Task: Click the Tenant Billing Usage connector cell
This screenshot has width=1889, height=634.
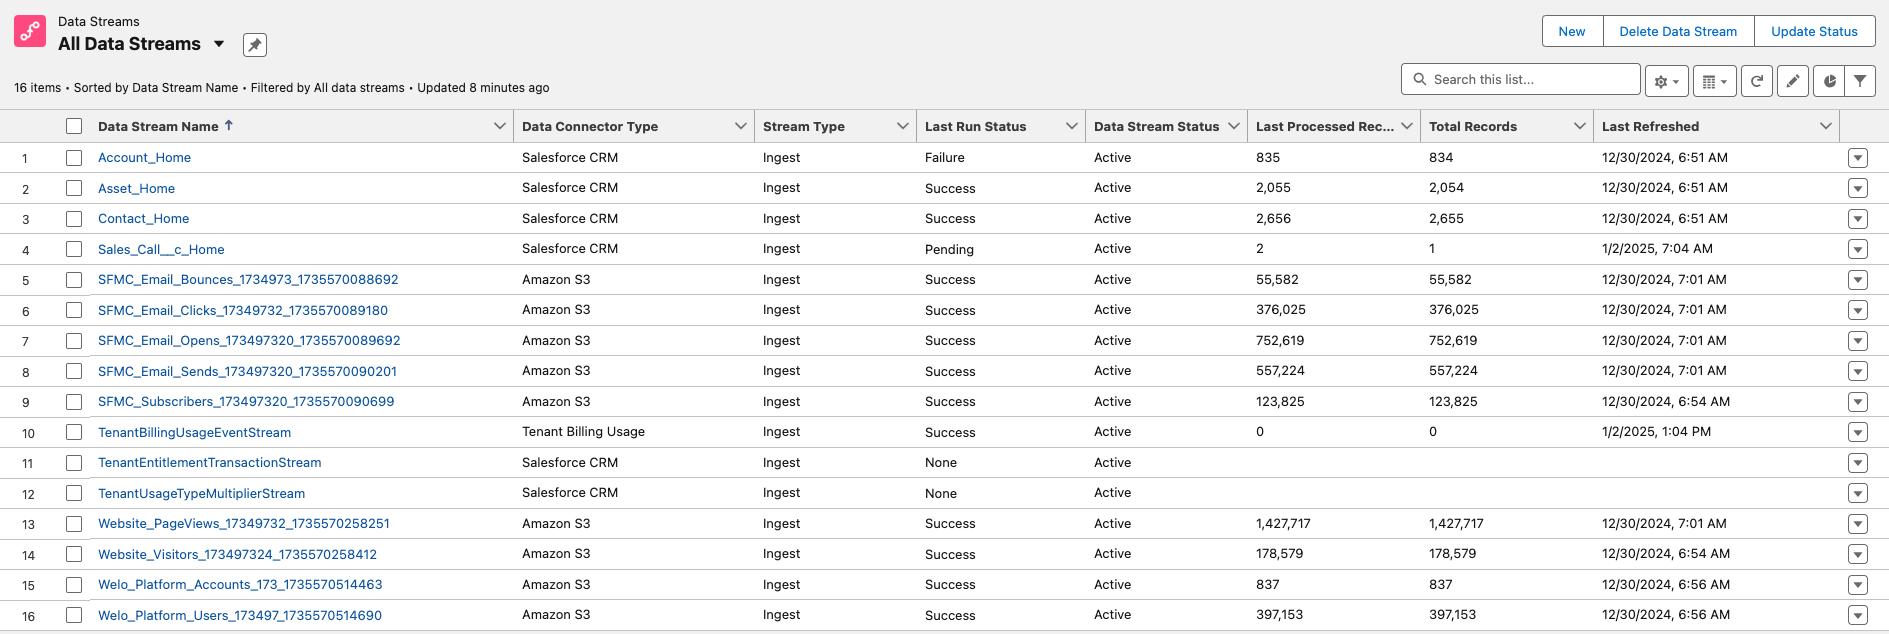Action: (583, 432)
